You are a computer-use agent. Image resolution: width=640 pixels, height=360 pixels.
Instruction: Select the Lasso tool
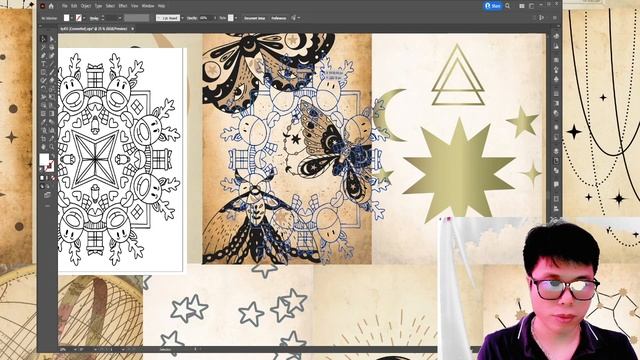[x=52, y=47]
